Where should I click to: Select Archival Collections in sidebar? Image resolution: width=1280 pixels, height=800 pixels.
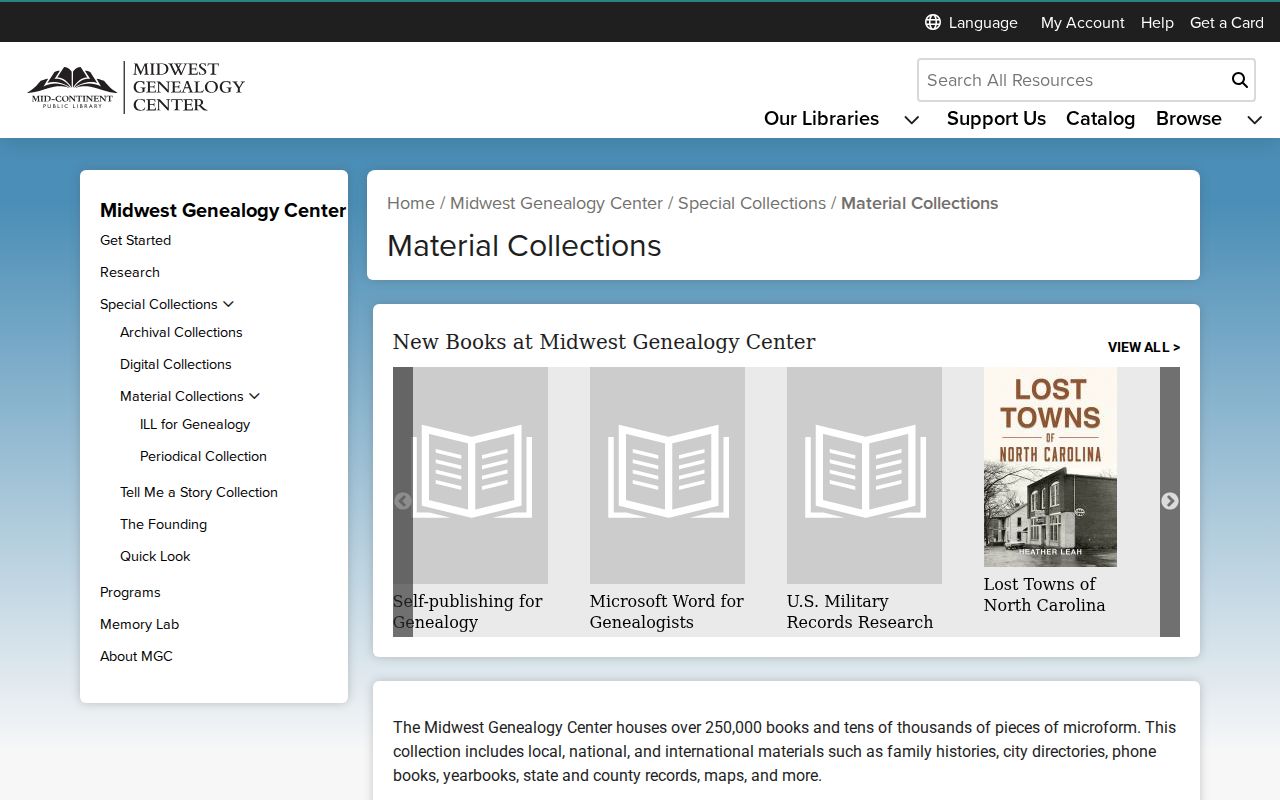pyautogui.click(x=181, y=332)
